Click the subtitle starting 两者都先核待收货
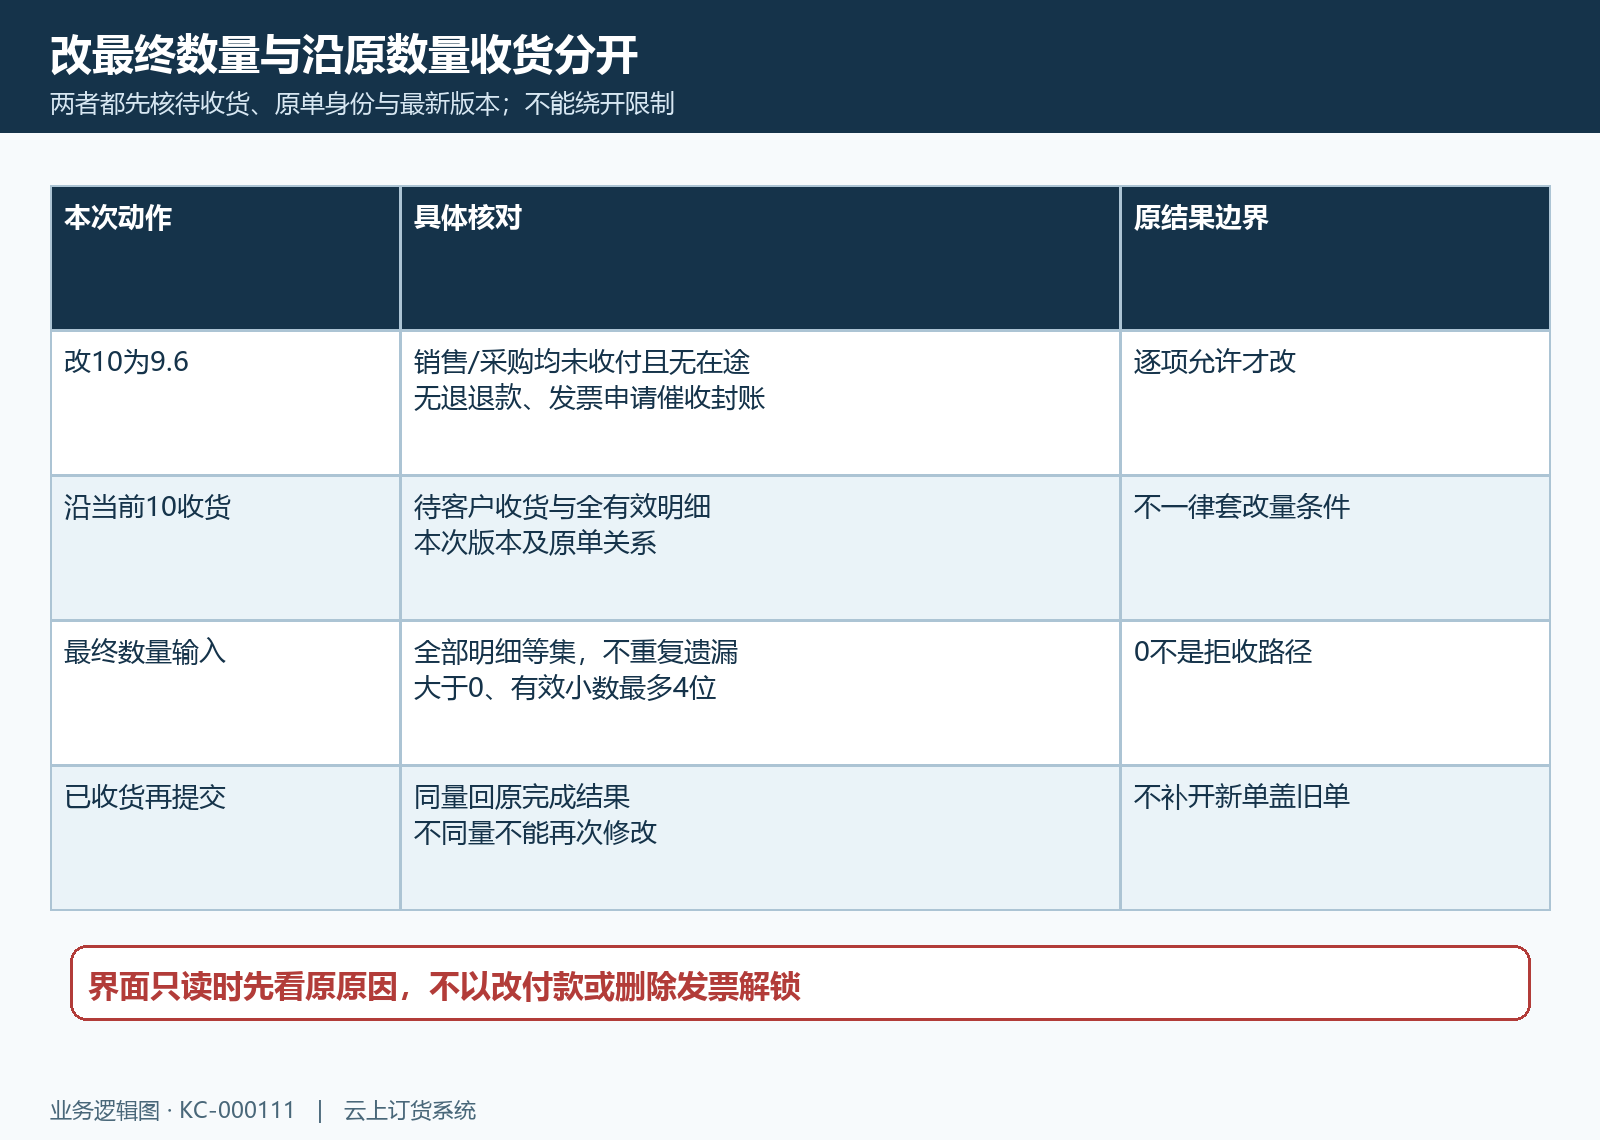1600x1140 pixels. click(362, 104)
